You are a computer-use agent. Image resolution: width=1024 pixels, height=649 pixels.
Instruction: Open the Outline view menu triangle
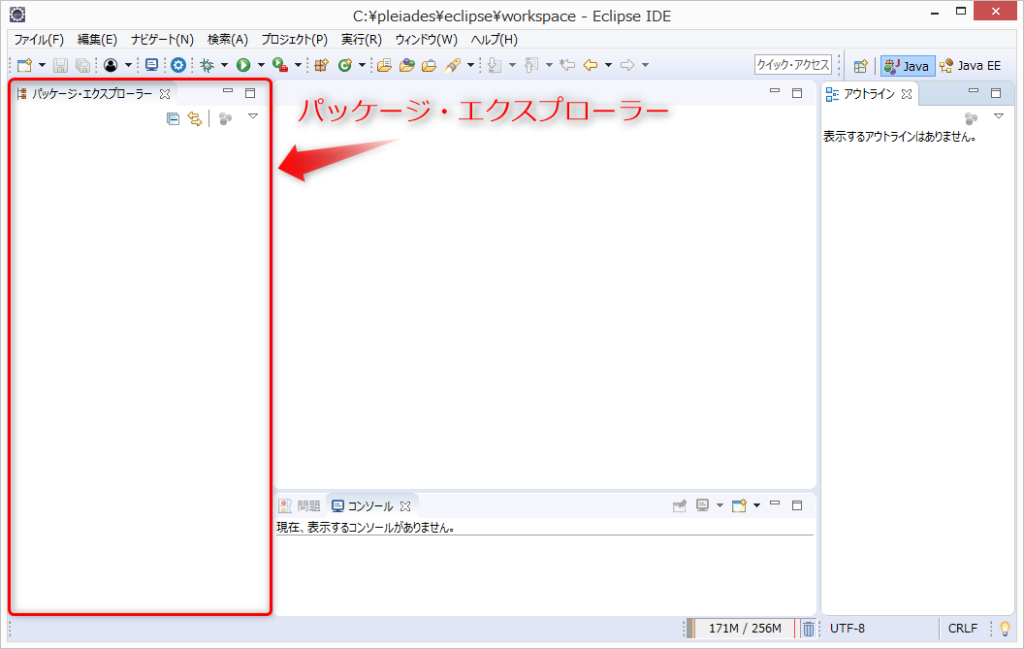click(999, 116)
